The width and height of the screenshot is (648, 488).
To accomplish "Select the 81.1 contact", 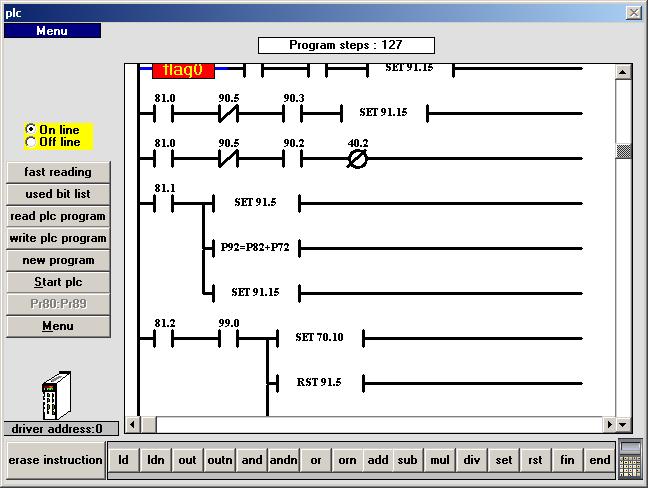I will click(164, 203).
